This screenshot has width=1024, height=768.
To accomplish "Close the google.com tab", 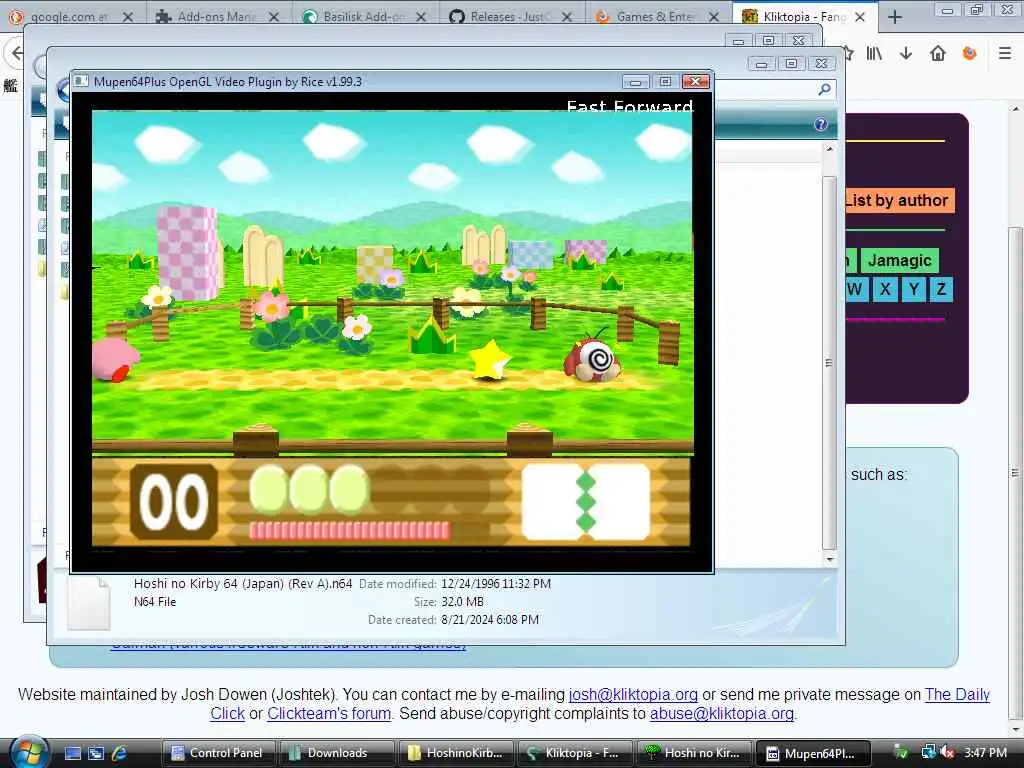I will (128, 17).
